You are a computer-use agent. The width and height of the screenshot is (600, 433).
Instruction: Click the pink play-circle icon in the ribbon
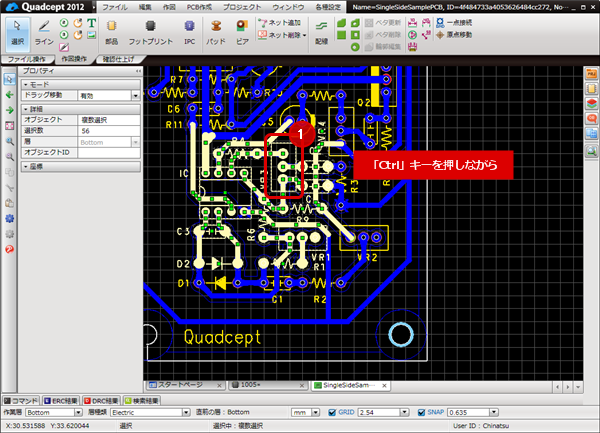(412, 35)
